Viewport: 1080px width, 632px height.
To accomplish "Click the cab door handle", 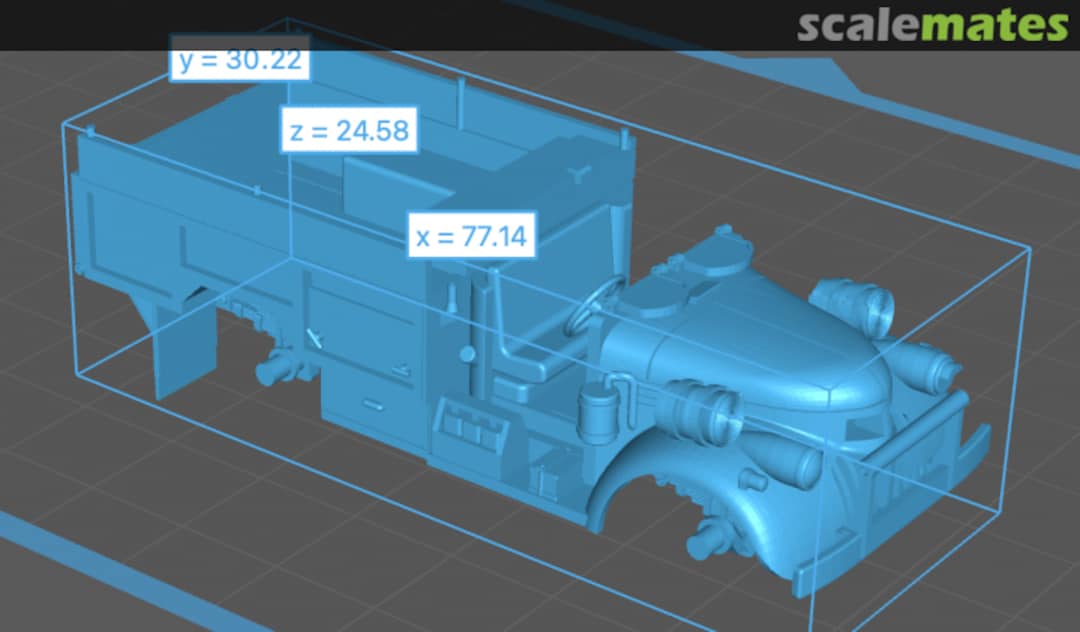I will [x=466, y=355].
